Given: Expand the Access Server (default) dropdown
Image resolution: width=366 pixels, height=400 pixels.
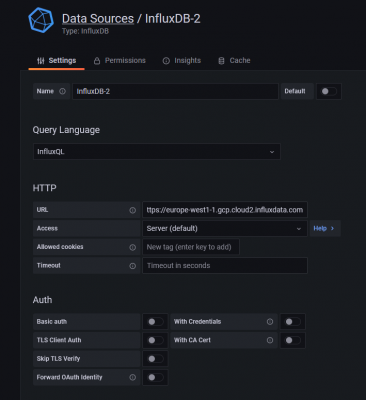Looking at the screenshot, I should tap(225, 228).
